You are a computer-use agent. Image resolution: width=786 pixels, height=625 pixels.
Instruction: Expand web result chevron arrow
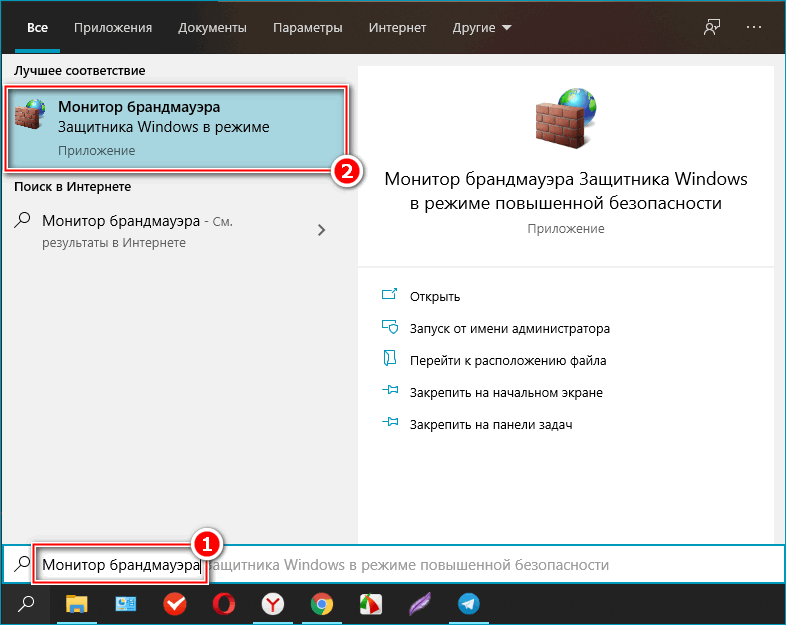click(x=321, y=230)
